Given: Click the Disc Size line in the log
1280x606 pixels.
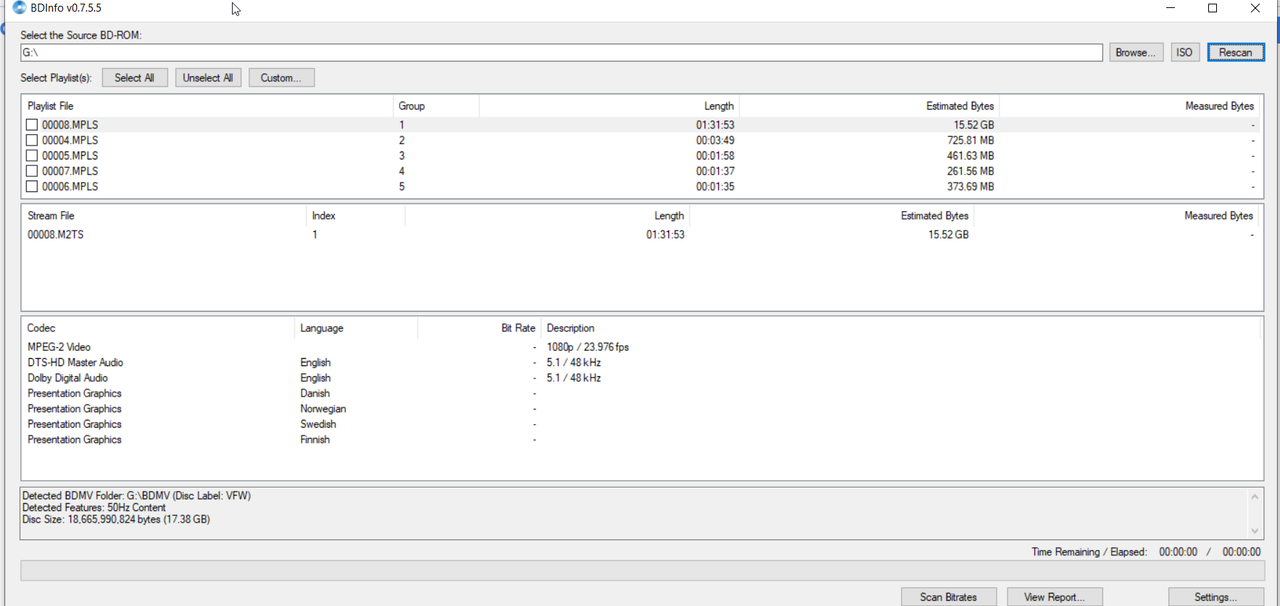Looking at the screenshot, I should tap(116, 520).
